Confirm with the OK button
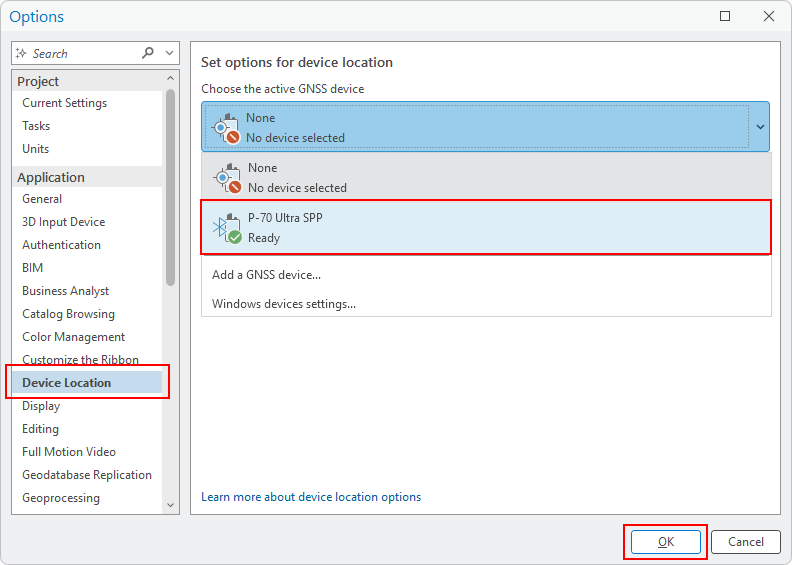Screen dimensions: 792x565 pos(666,542)
